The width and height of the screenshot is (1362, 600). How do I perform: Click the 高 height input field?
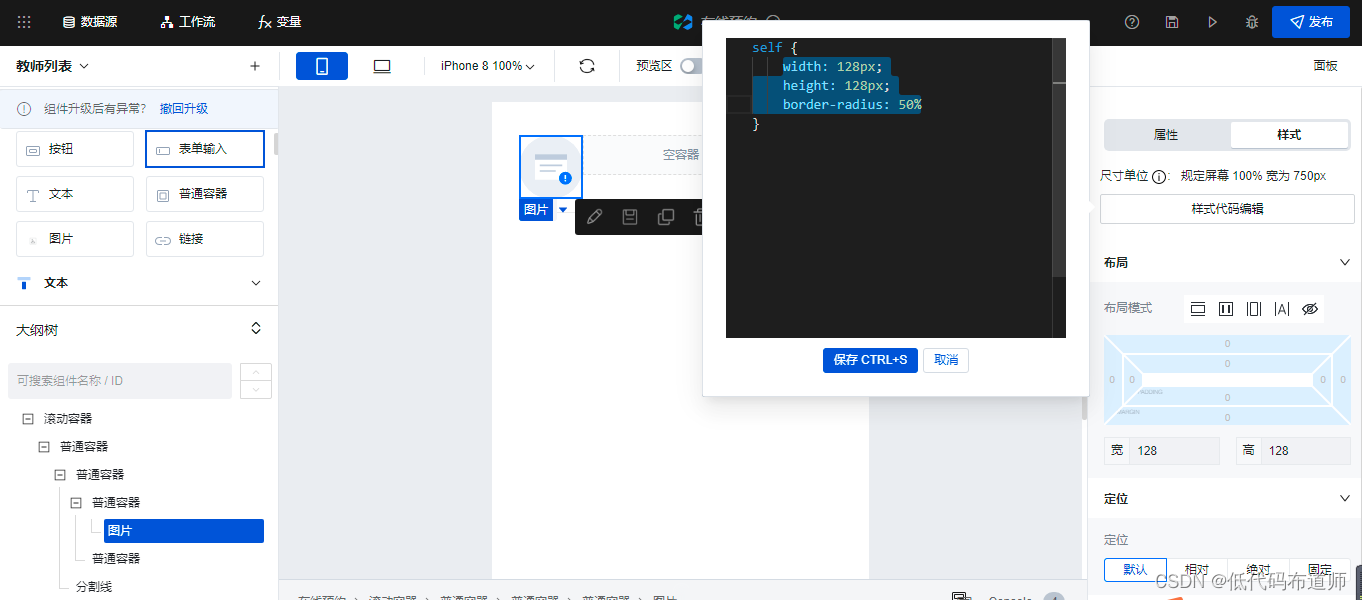point(1306,451)
